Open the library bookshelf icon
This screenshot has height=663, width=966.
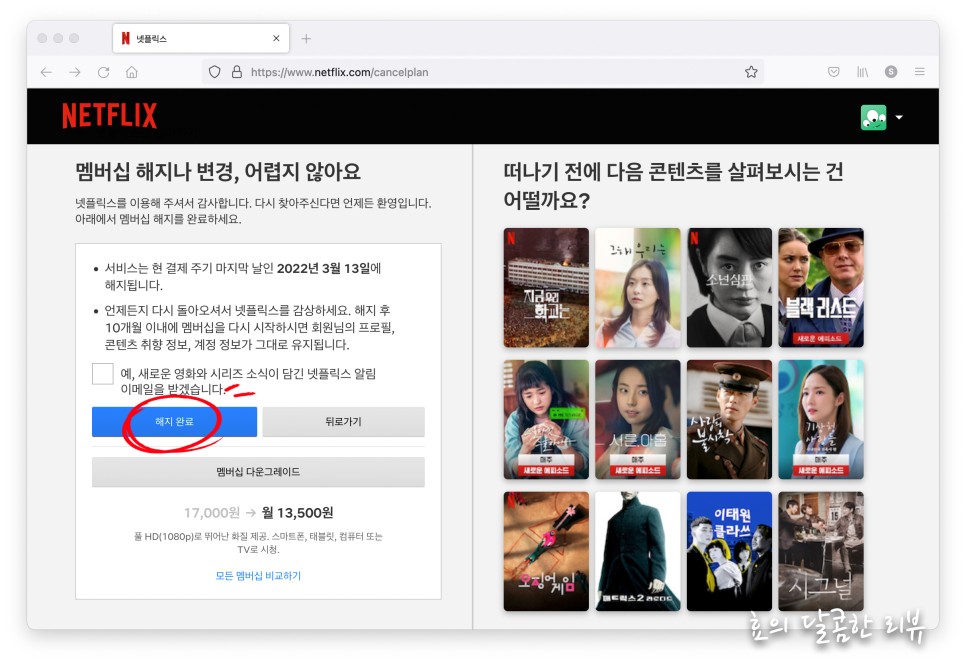tap(862, 72)
